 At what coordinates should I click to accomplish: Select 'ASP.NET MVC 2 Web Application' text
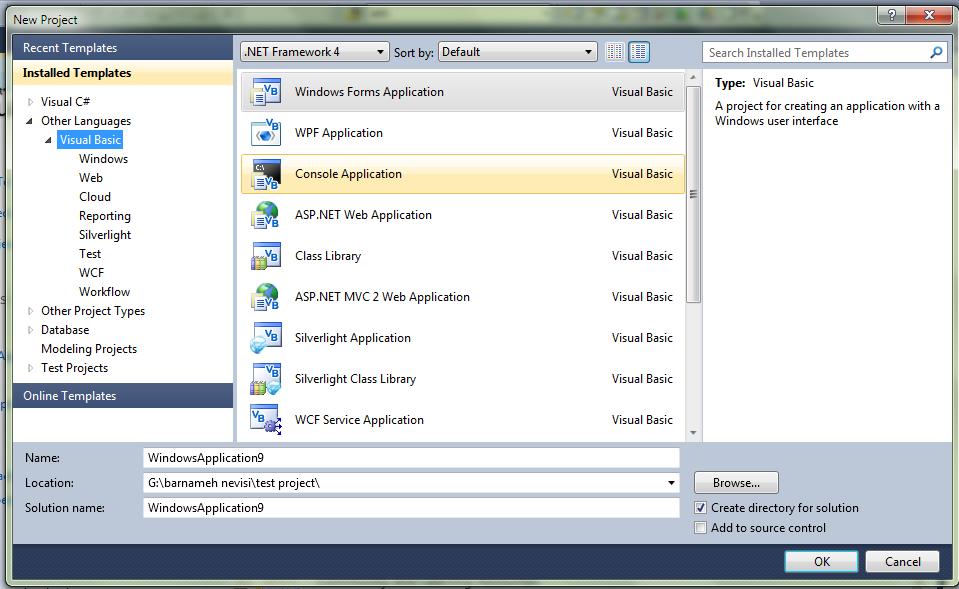(382, 297)
